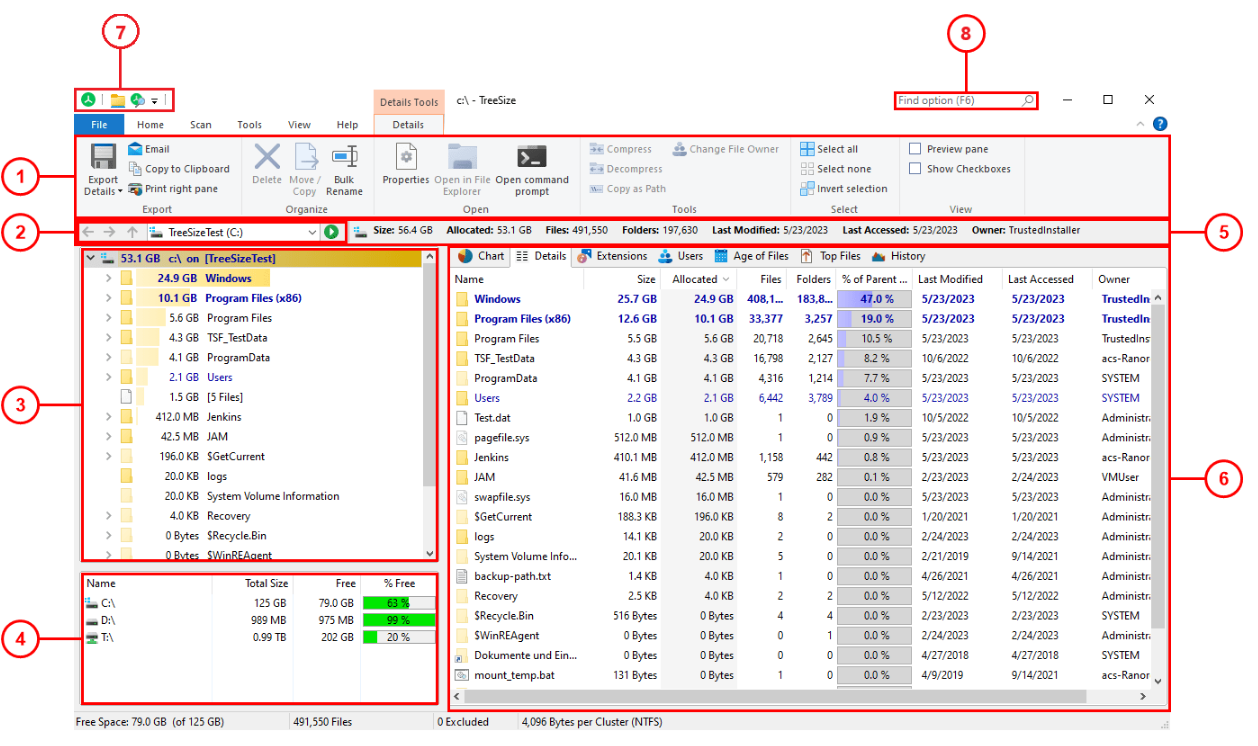Click the back navigation arrow
This screenshot has width=1258, height=746.
click(x=88, y=232)
